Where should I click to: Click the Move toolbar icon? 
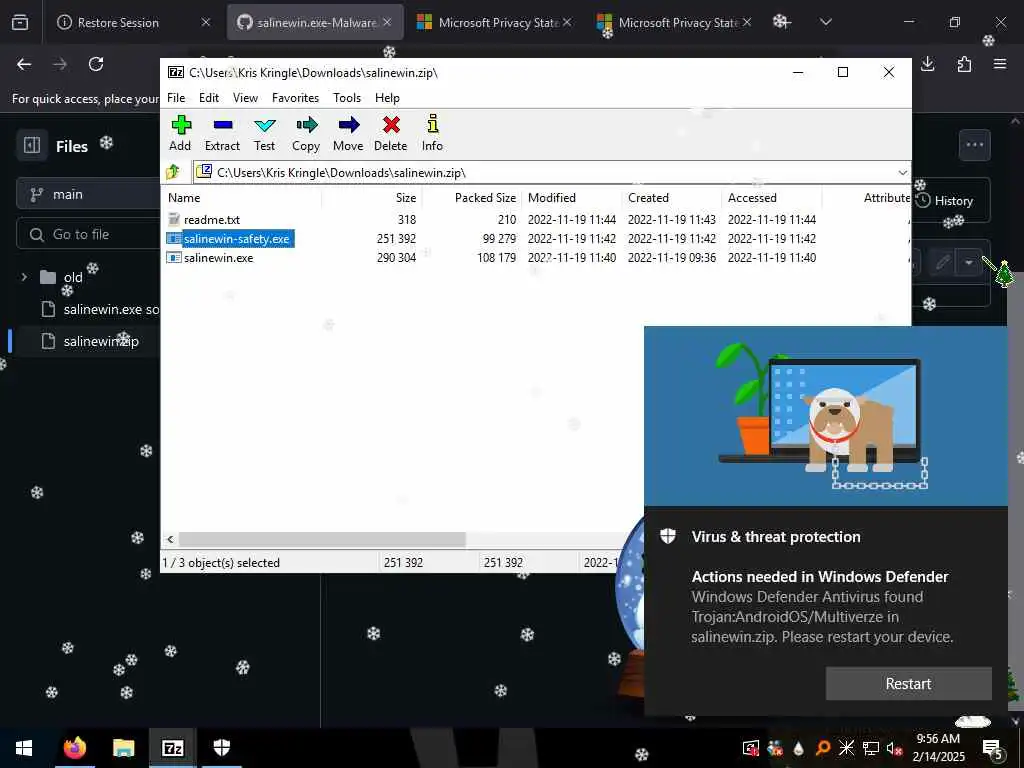tap(348, 133)
